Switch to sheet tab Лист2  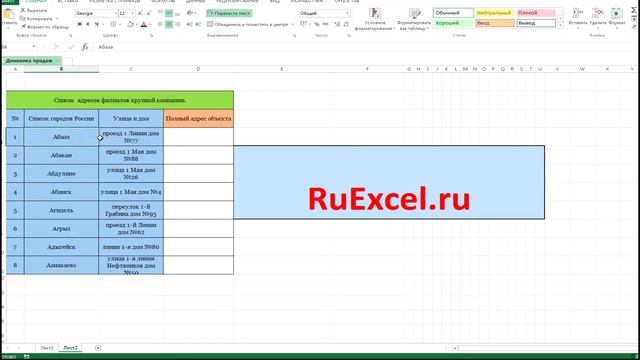point(70,348)
